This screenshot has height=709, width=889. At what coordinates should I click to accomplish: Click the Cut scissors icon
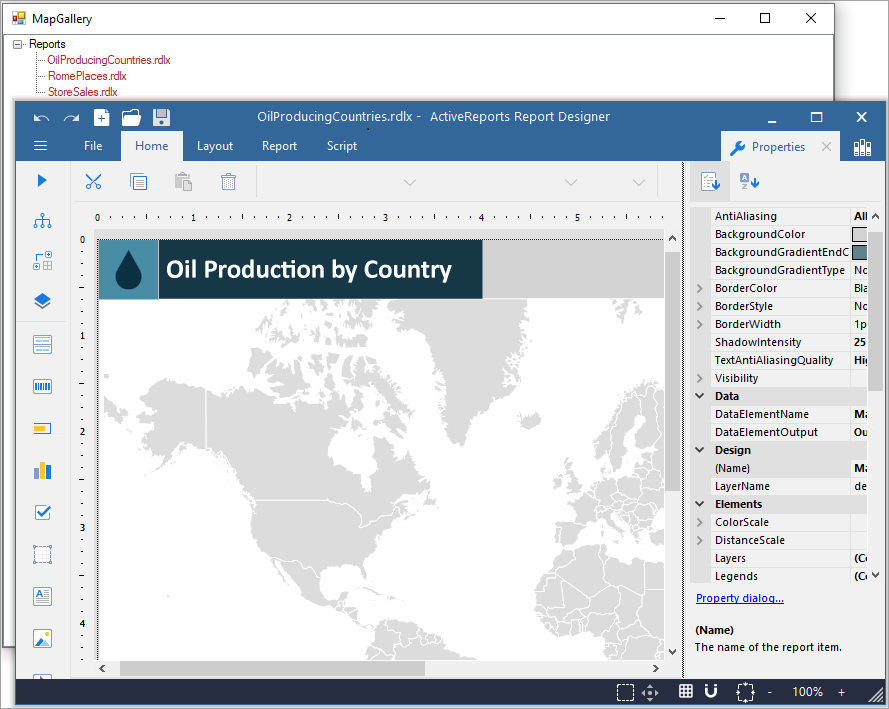point(93,182)
